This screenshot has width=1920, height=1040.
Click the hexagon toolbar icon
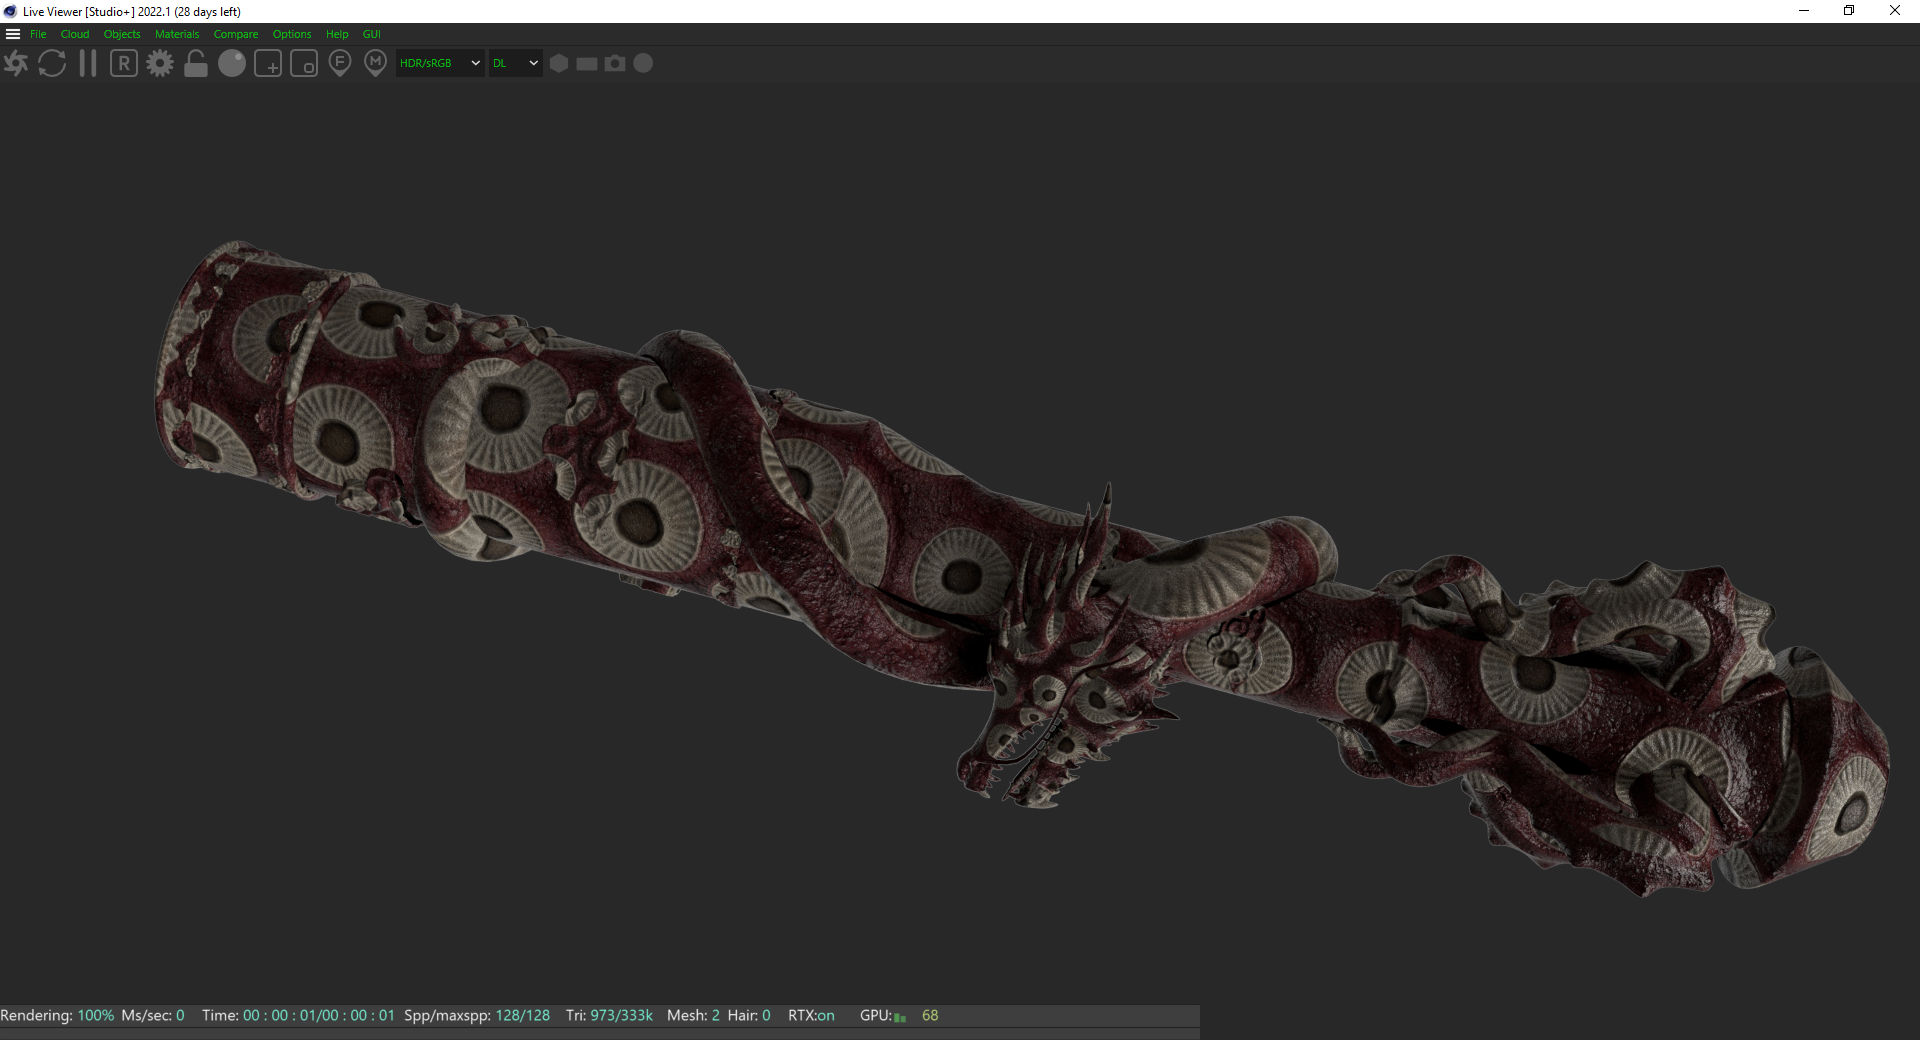point(559,64)
